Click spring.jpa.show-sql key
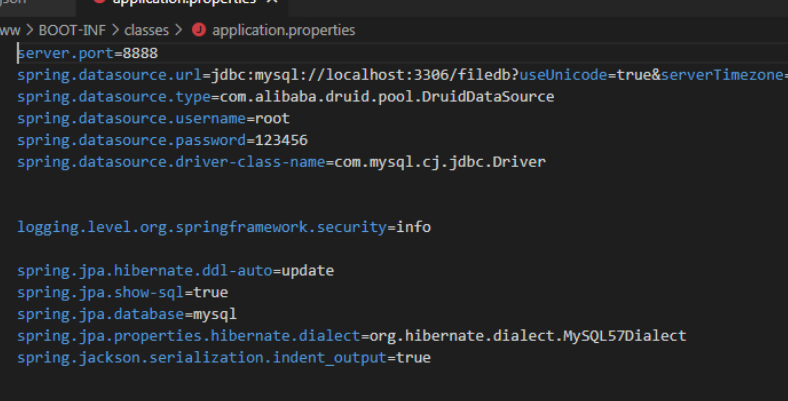Image resolution: width=788 pixels, height=401 pixels. point(101,292)
